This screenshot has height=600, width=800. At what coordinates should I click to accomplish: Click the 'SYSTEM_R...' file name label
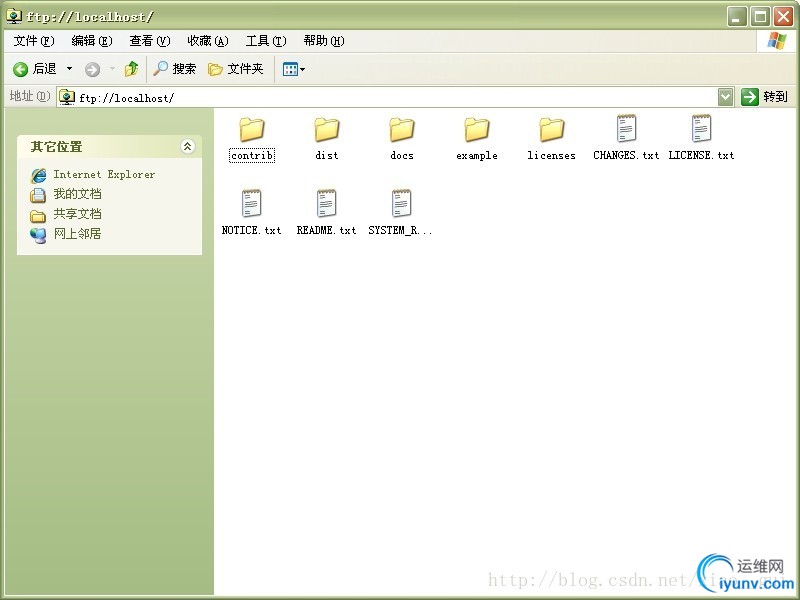pos(401,231)
